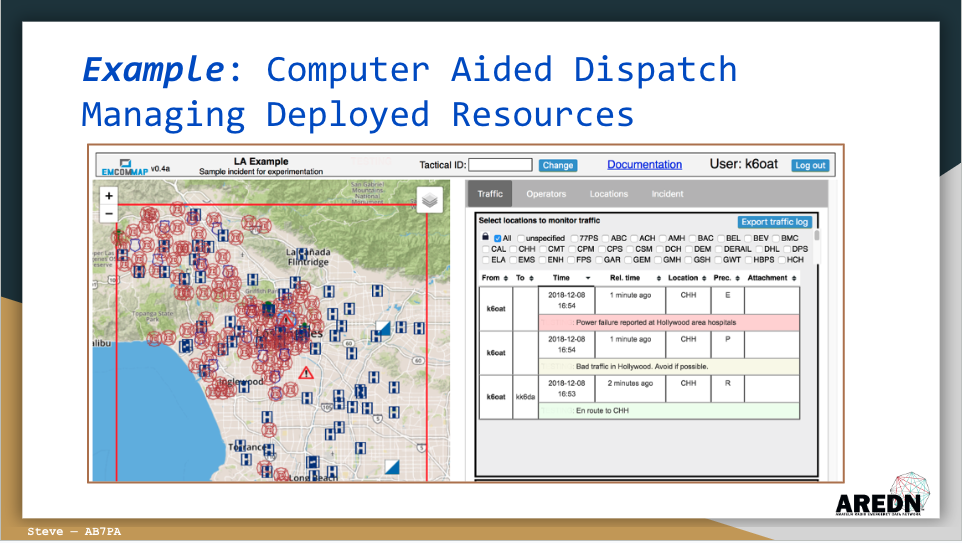Switch to the Operators tab
Viewport: 962px width, 543px height.
pyautogui.click(x=546, y=194)
